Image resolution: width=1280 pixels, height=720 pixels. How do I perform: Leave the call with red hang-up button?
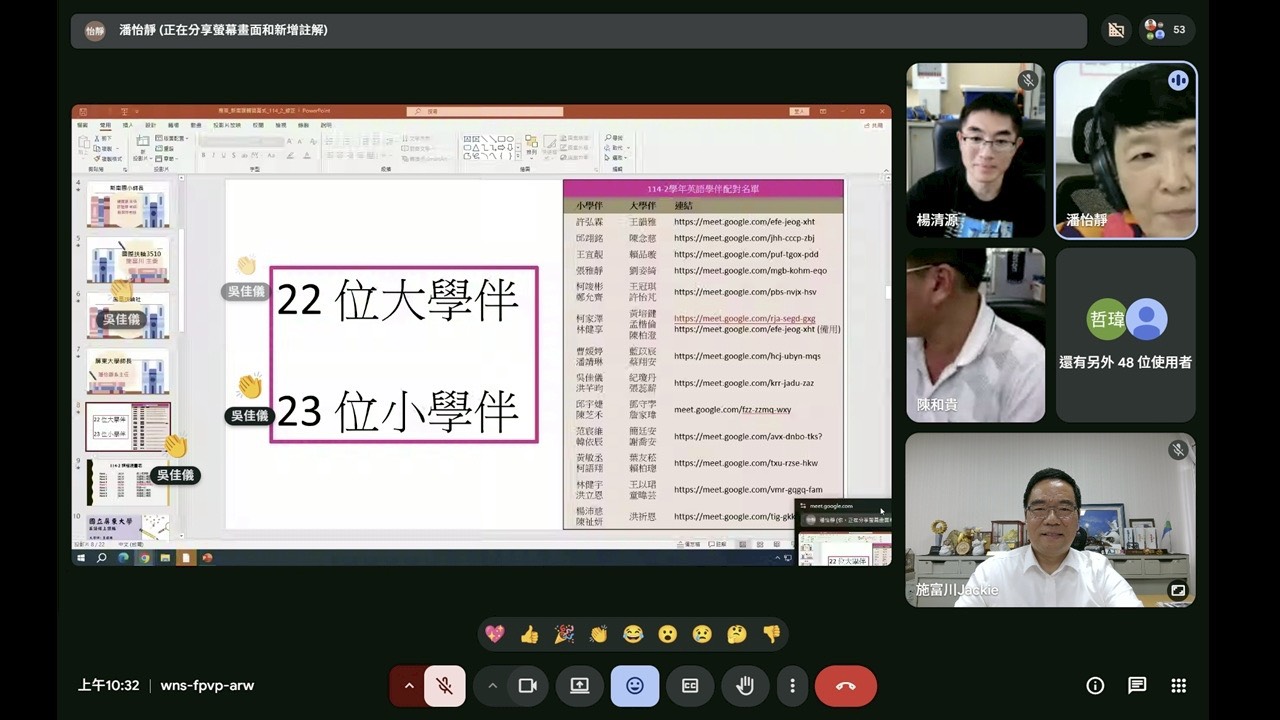coord(845,686)
